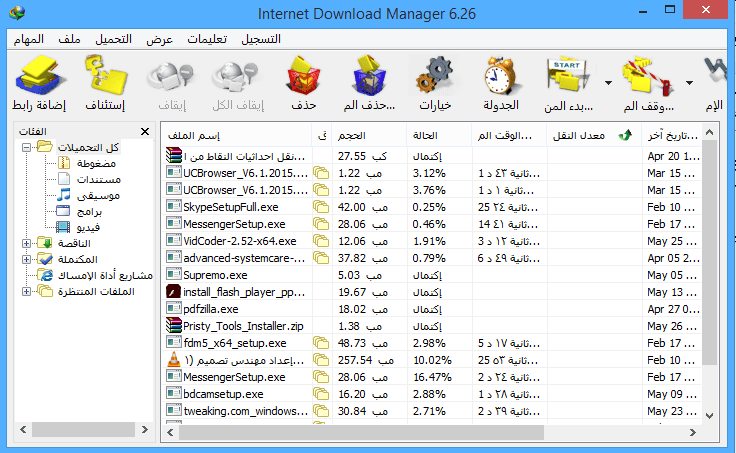Expand the Finished (المكتملة) tree node
736x453 pixels.
click(26, 259)
